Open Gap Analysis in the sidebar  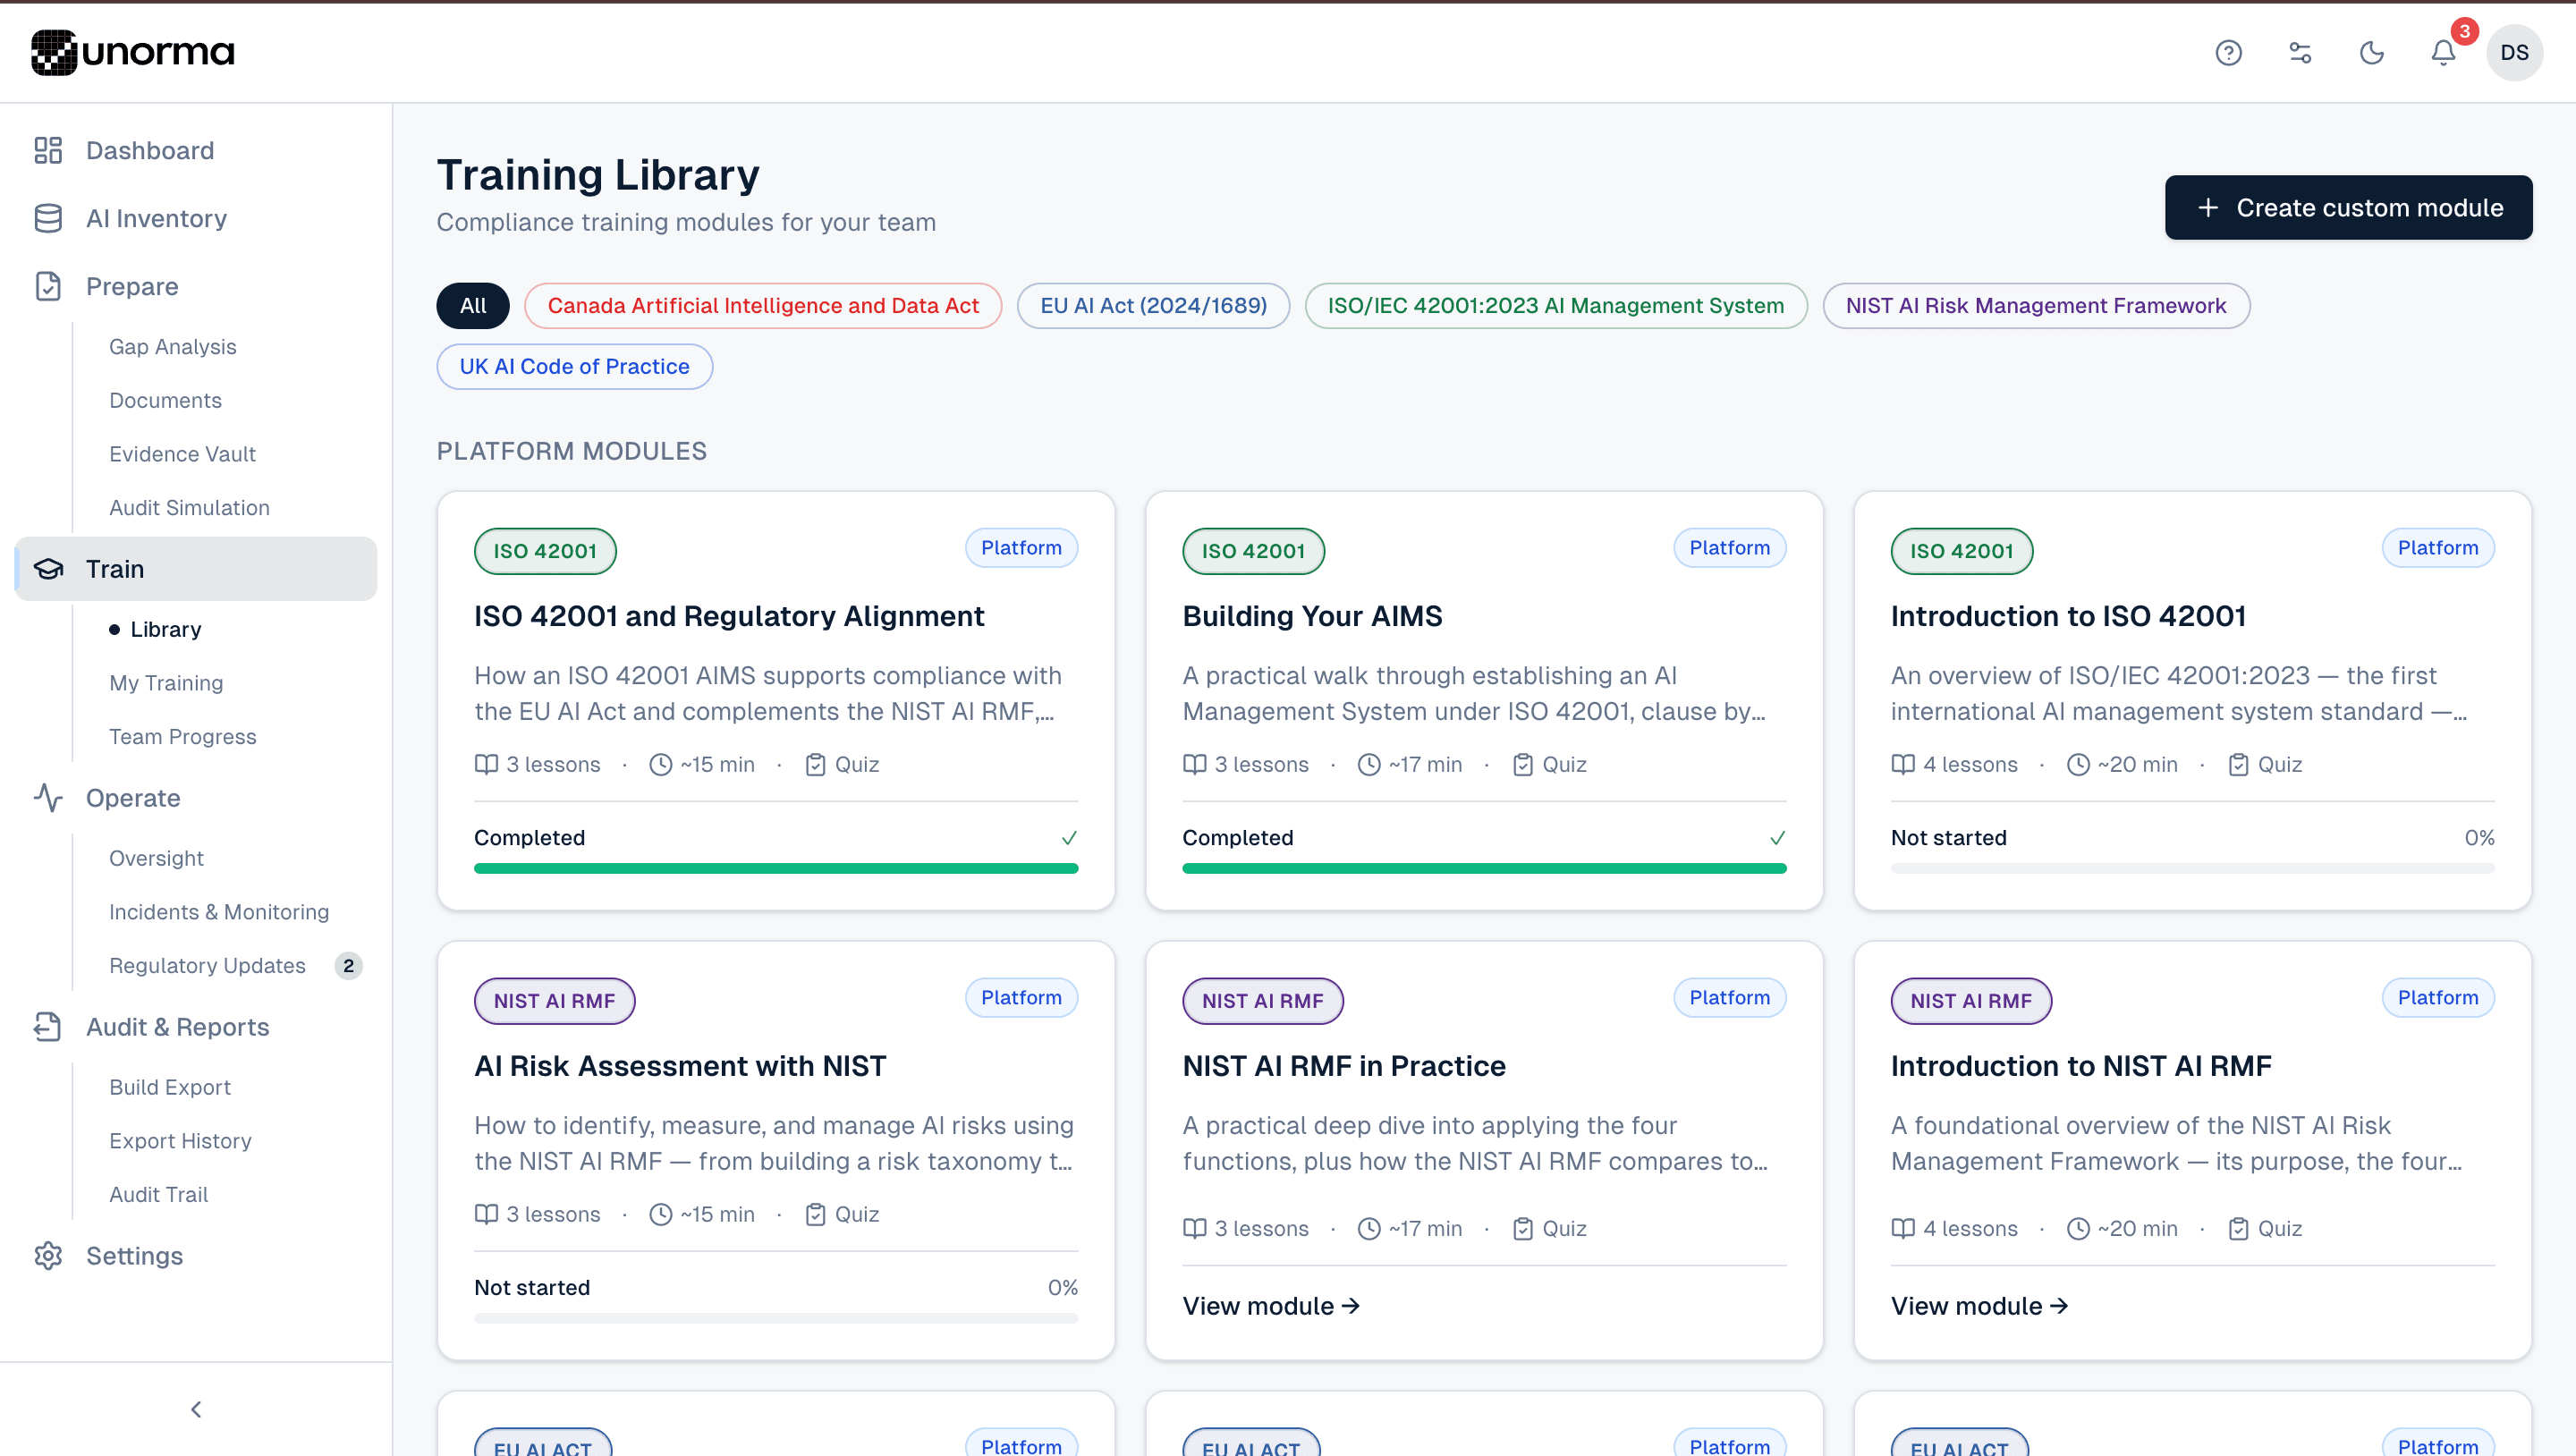point(173,347)
